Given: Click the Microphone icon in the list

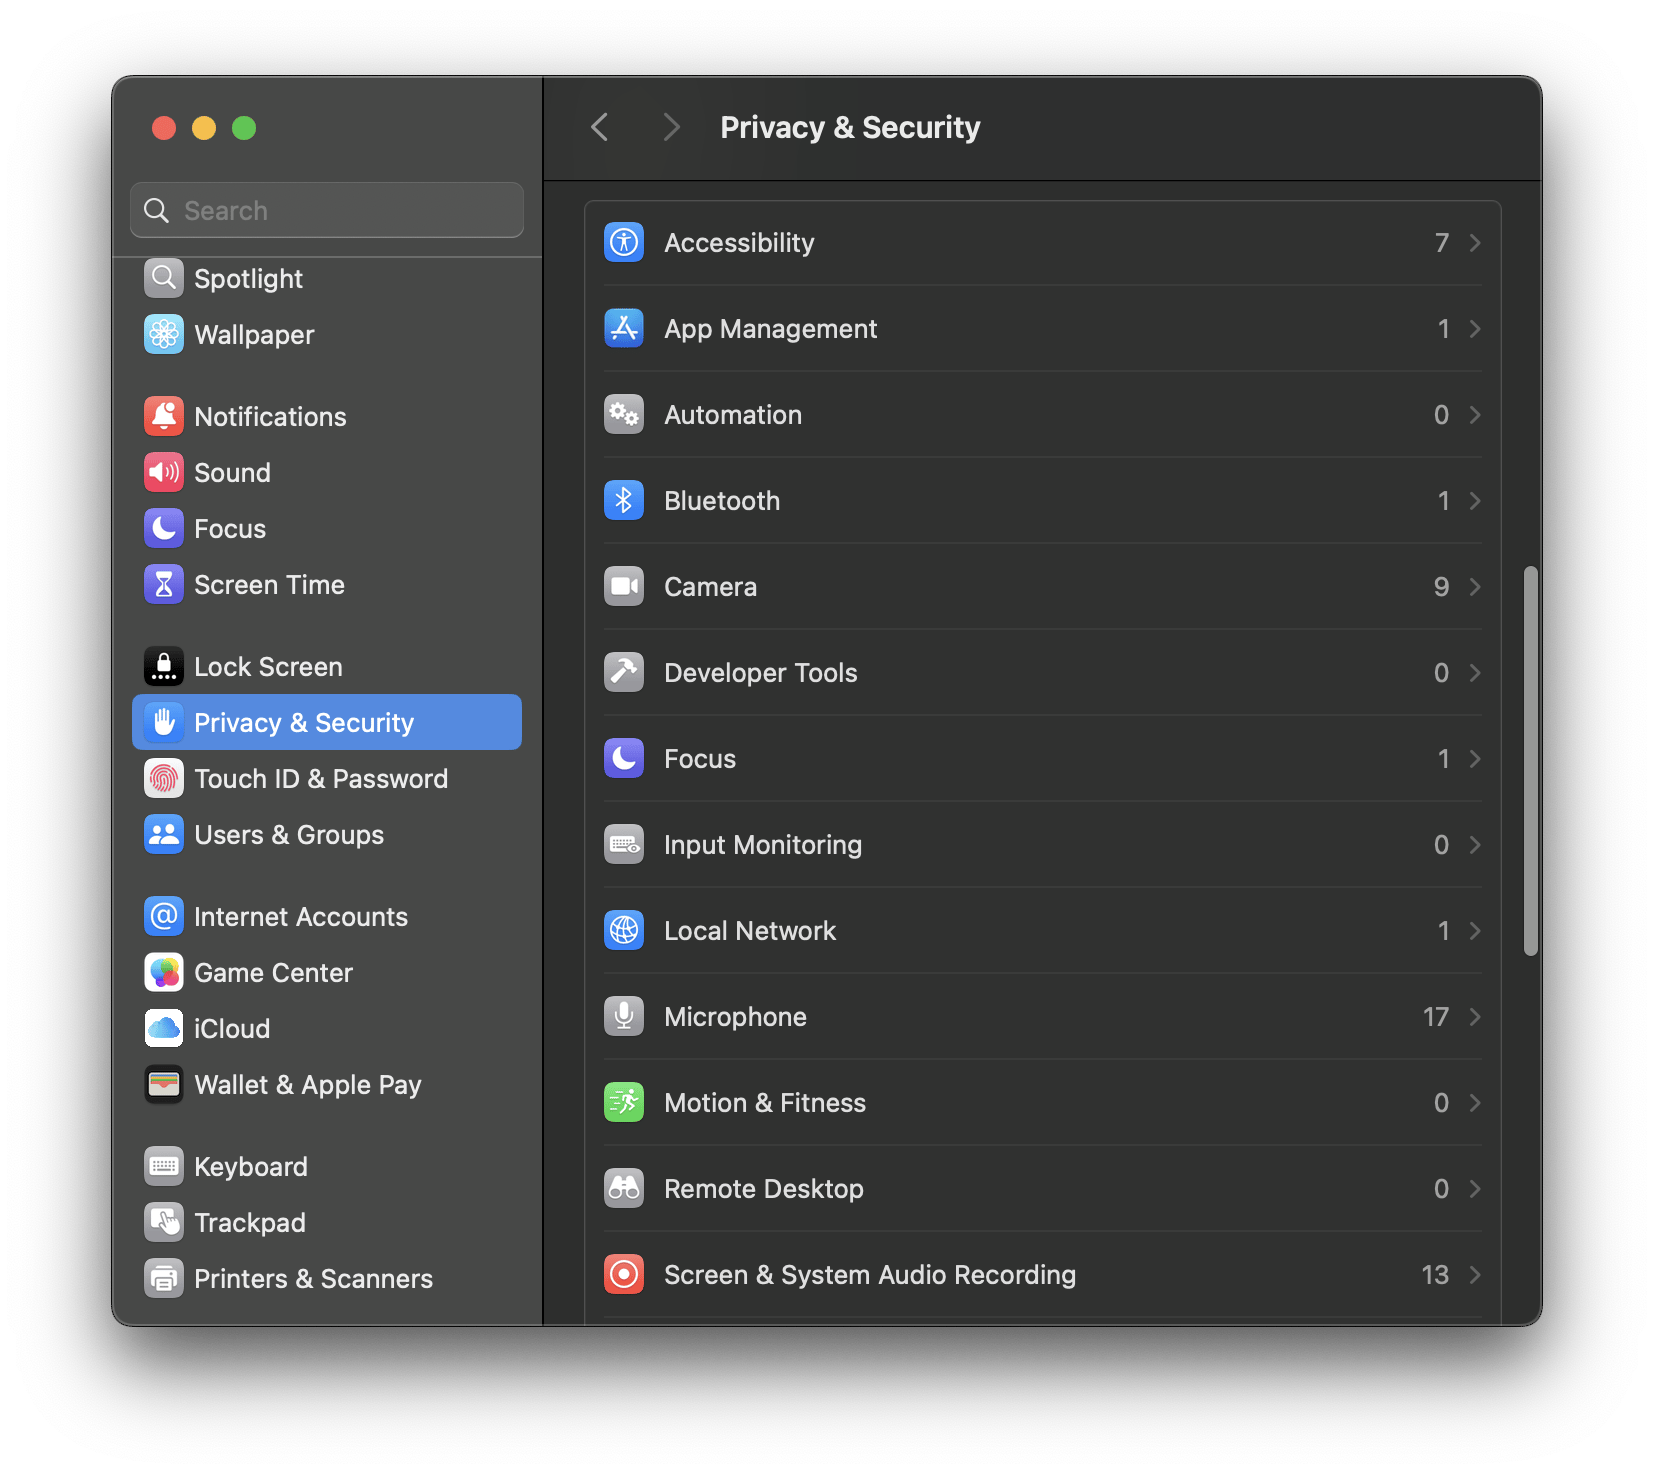Looking at the screenshot, I should pos(624,1017).
